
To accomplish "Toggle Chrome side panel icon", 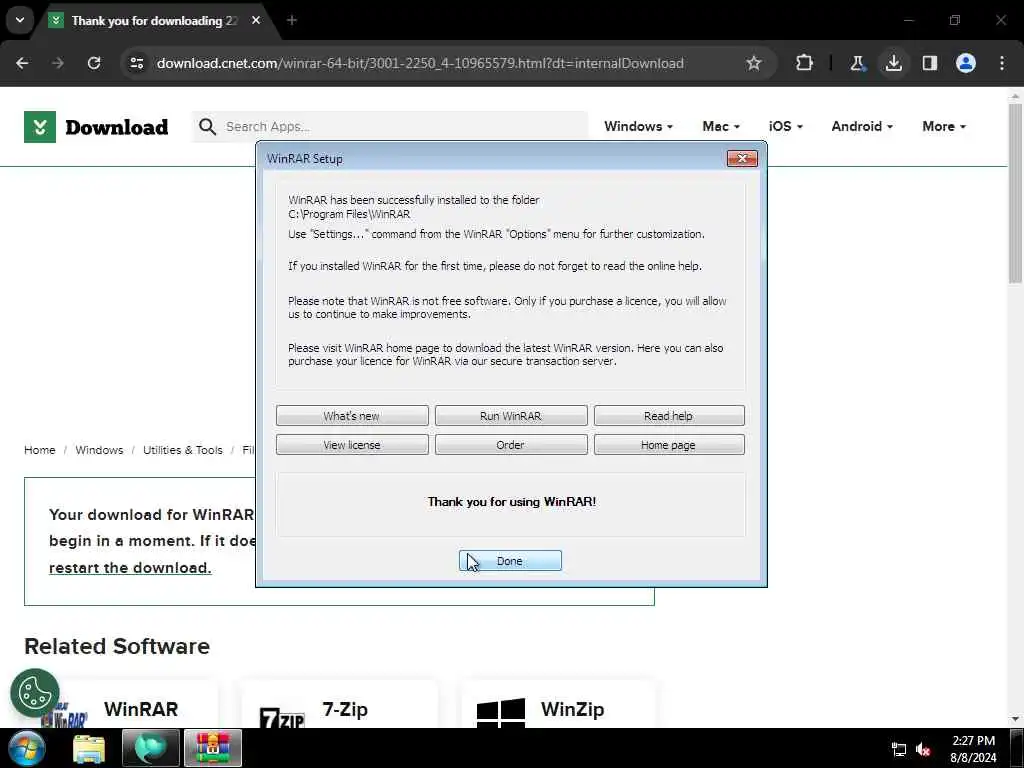I will [929, 63].
